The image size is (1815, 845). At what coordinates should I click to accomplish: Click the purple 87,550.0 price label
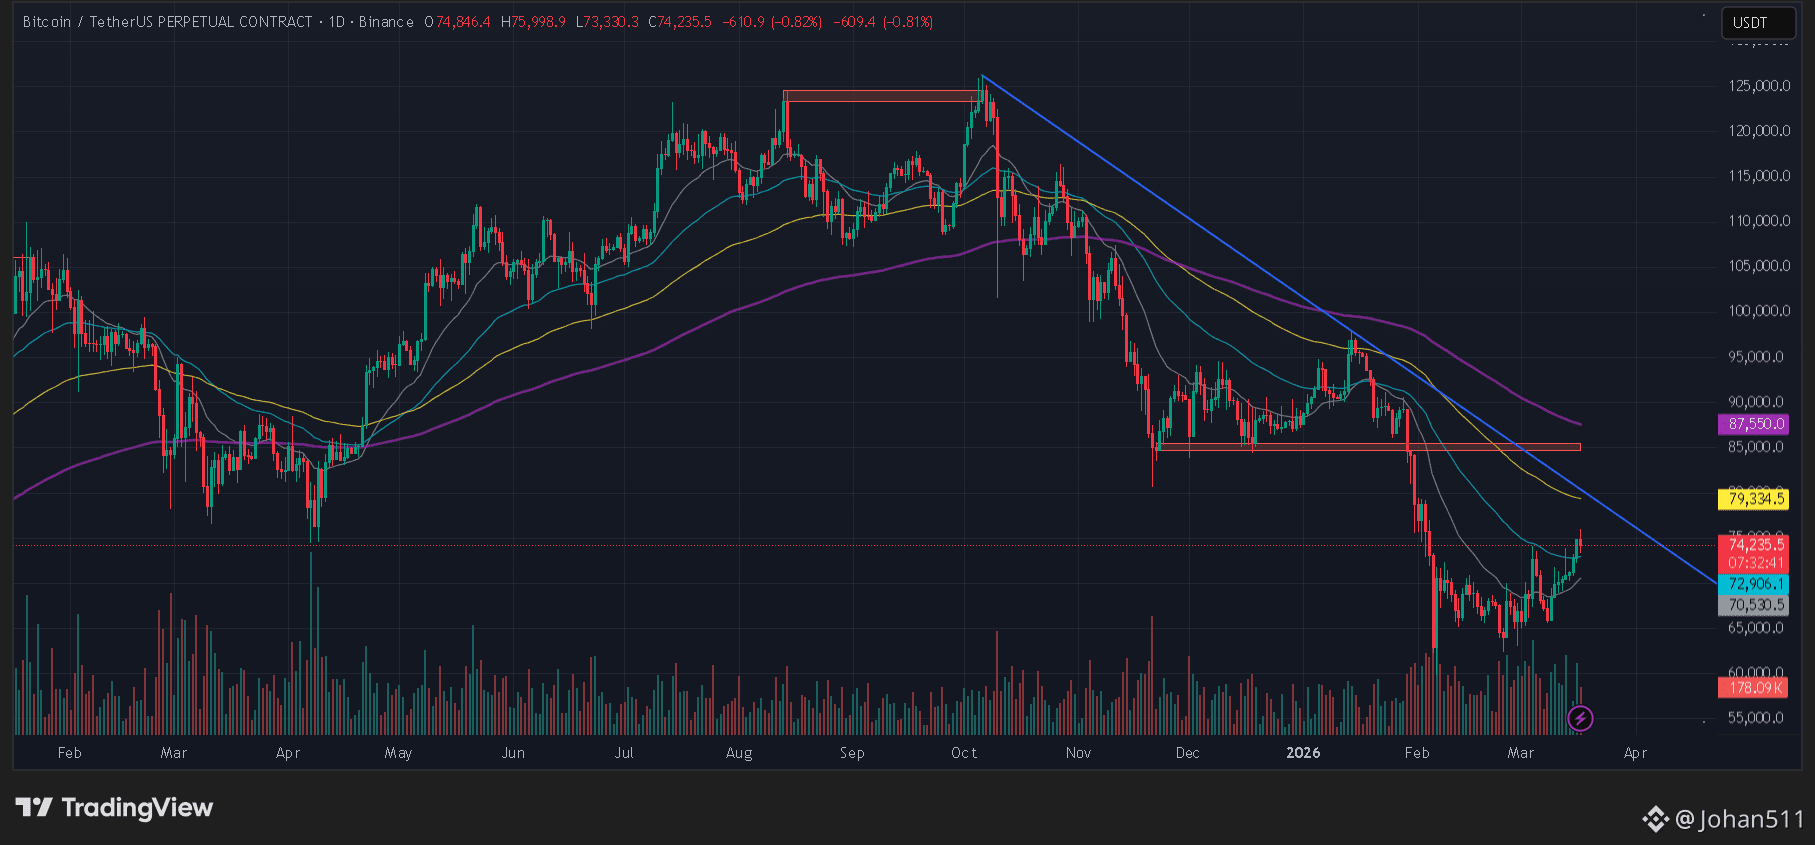1754,424
